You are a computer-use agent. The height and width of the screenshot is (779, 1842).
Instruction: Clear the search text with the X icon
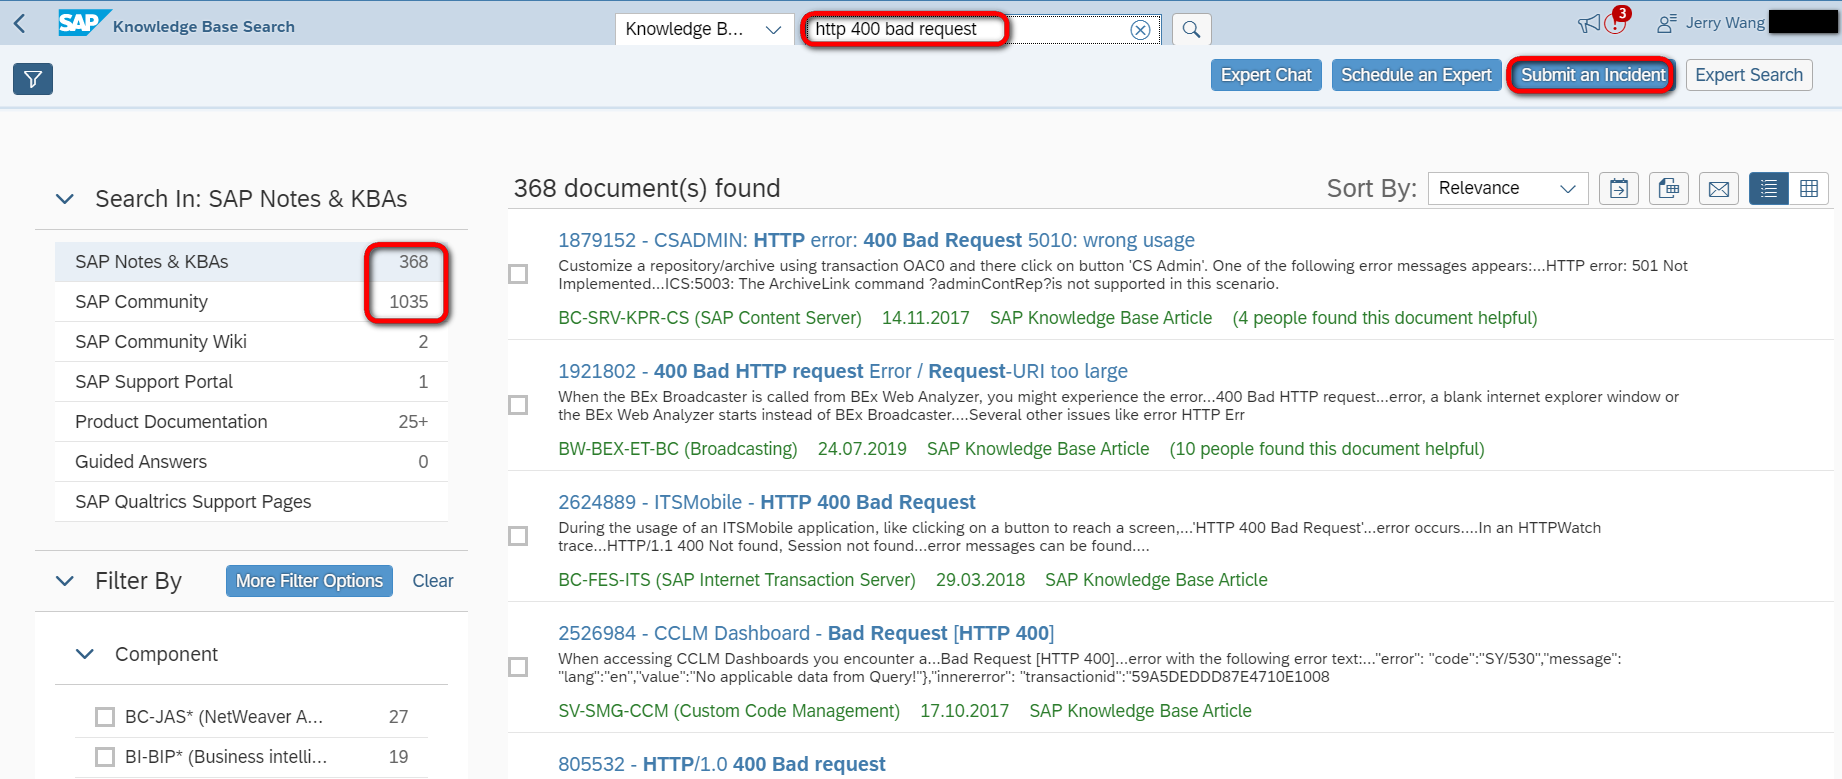click(1140, 29)
